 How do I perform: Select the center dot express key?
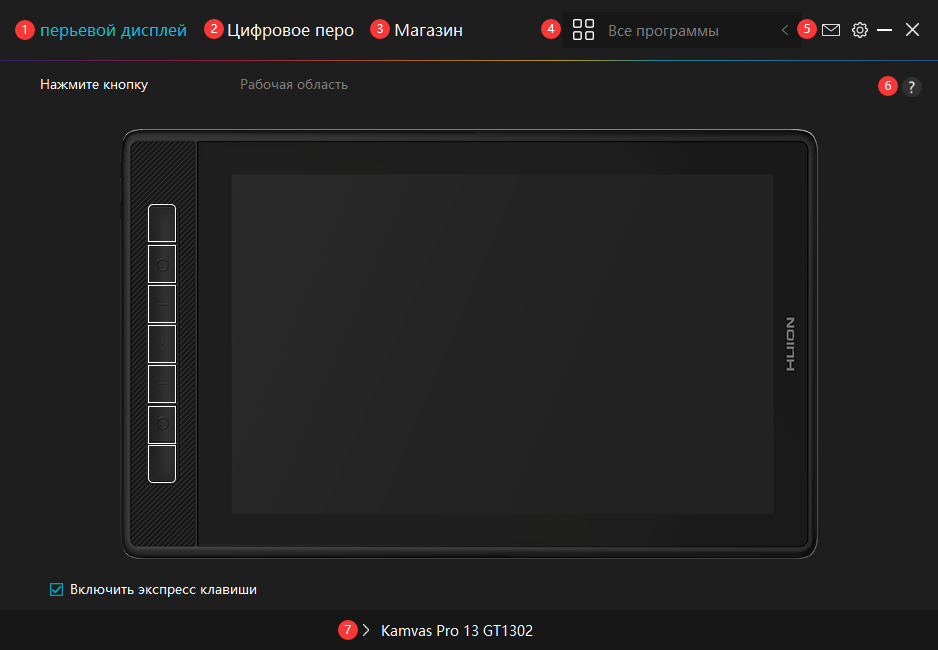tap(162, 343)
